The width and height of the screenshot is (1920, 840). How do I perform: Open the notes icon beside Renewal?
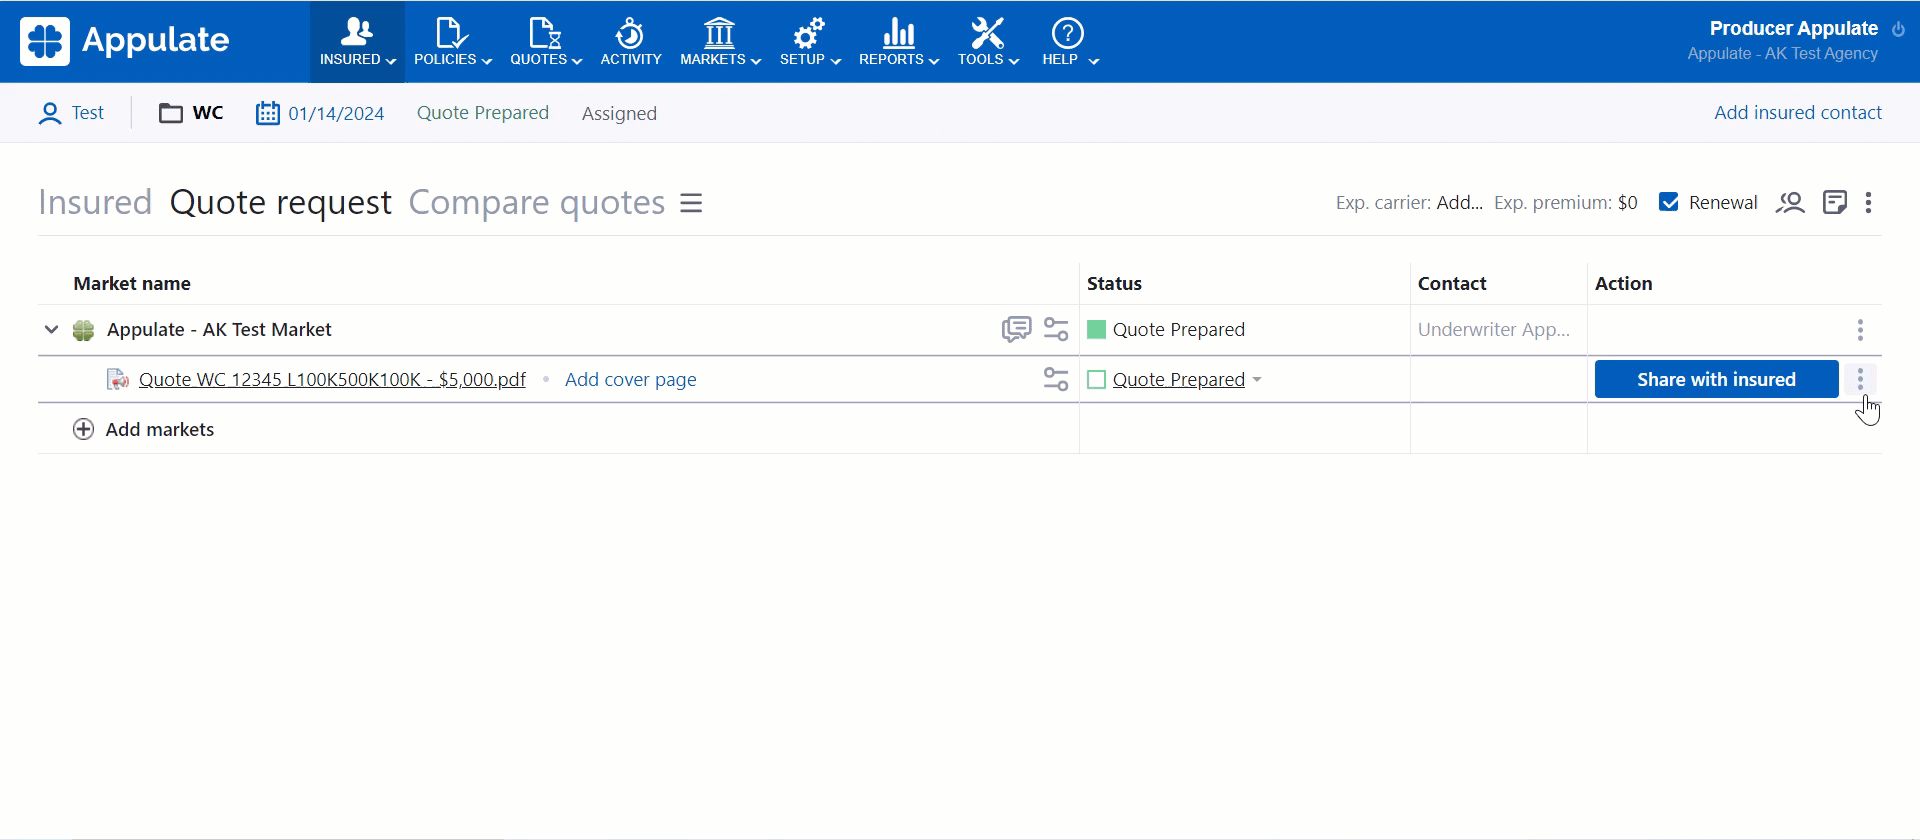point(1834,203)
